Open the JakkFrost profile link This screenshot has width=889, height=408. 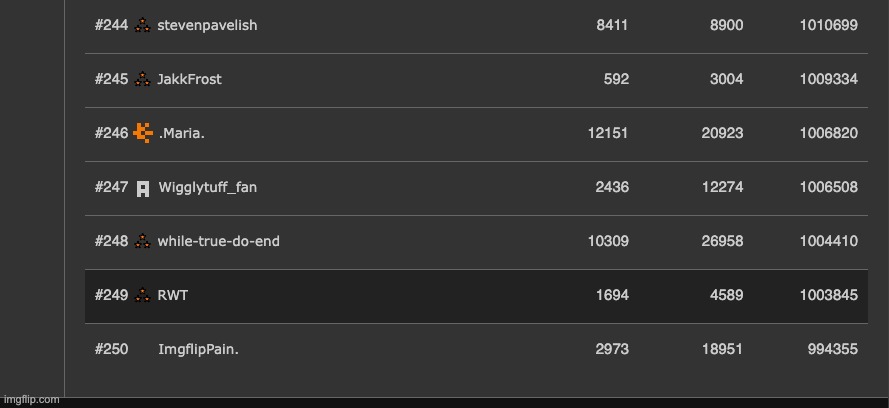189,80
